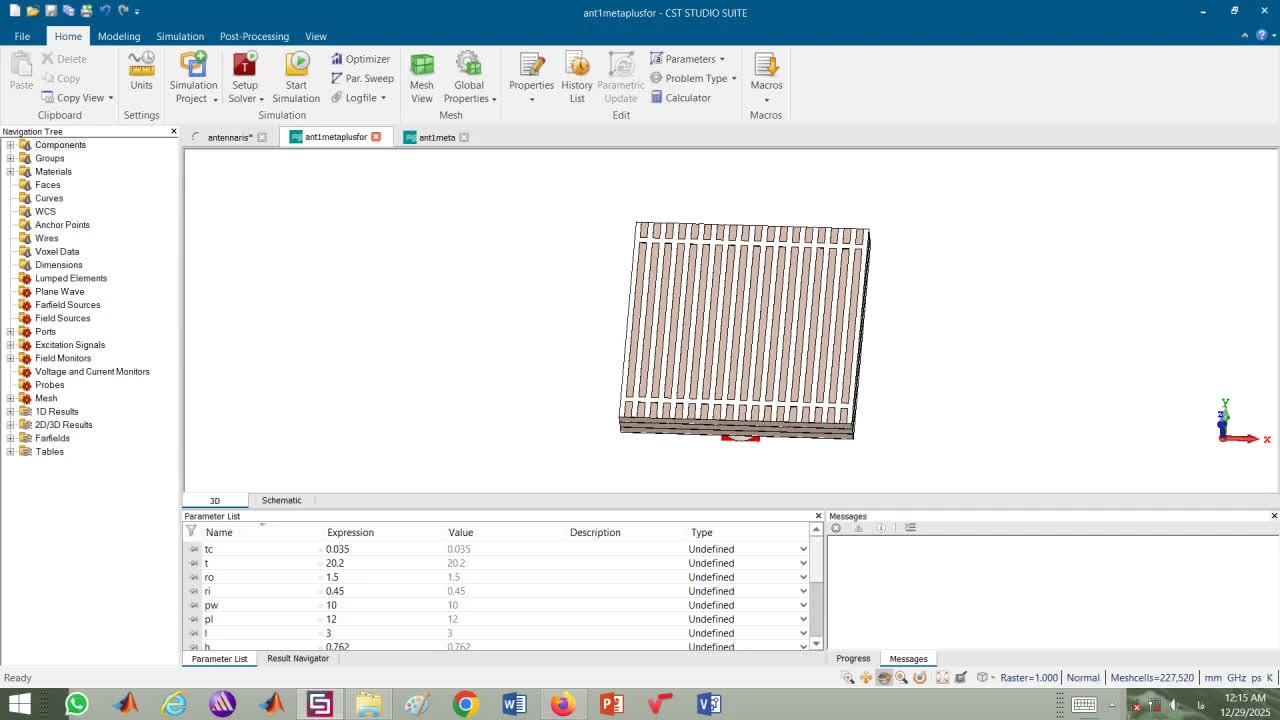Open the Macros dropdown menu
Image resolution: width=1280 pixels, height=720 pixels.
tap(766, 99)
